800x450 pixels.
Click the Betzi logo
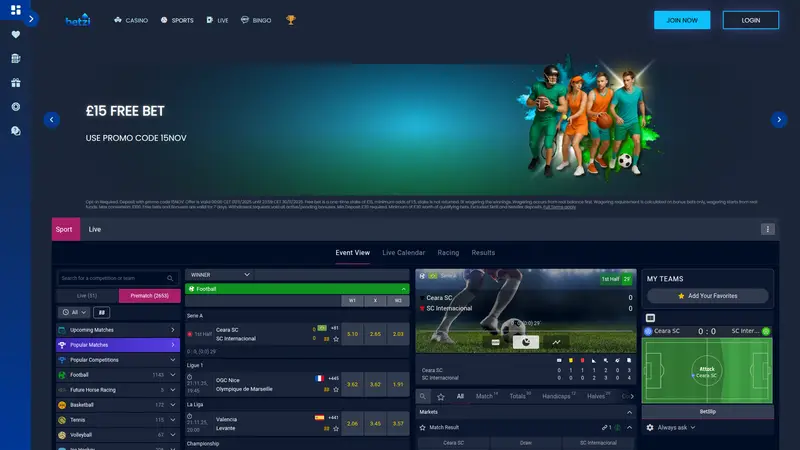point(78,20)
